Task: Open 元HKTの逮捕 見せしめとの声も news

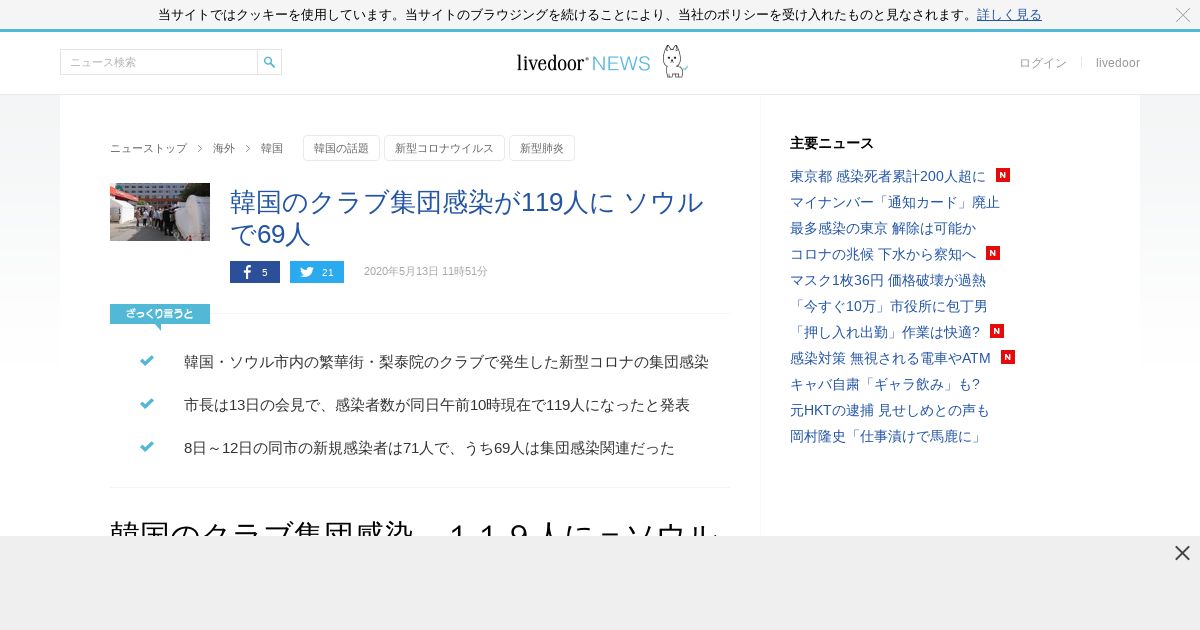Action: click(890, 410)
